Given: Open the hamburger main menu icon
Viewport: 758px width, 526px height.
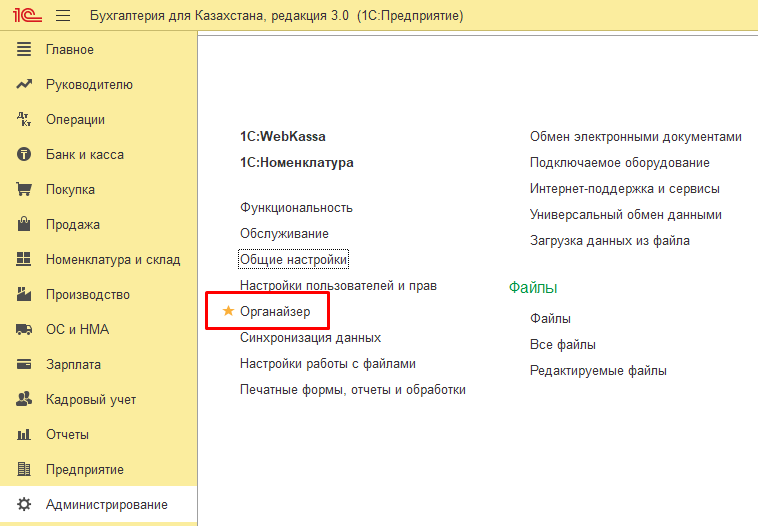Looking at the screenshot, I should click(63, 16).
